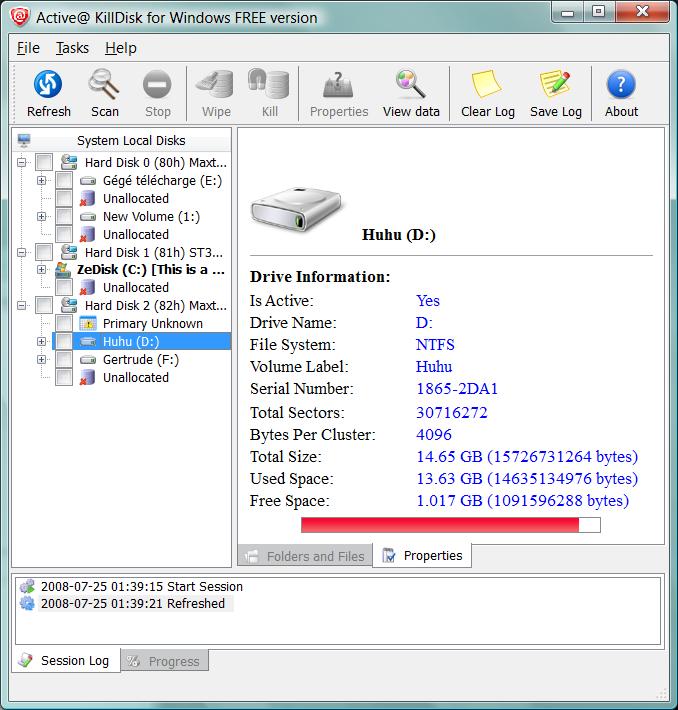Open Properties from the toolbar
The image size is (678, 710).
pos(338,85)
